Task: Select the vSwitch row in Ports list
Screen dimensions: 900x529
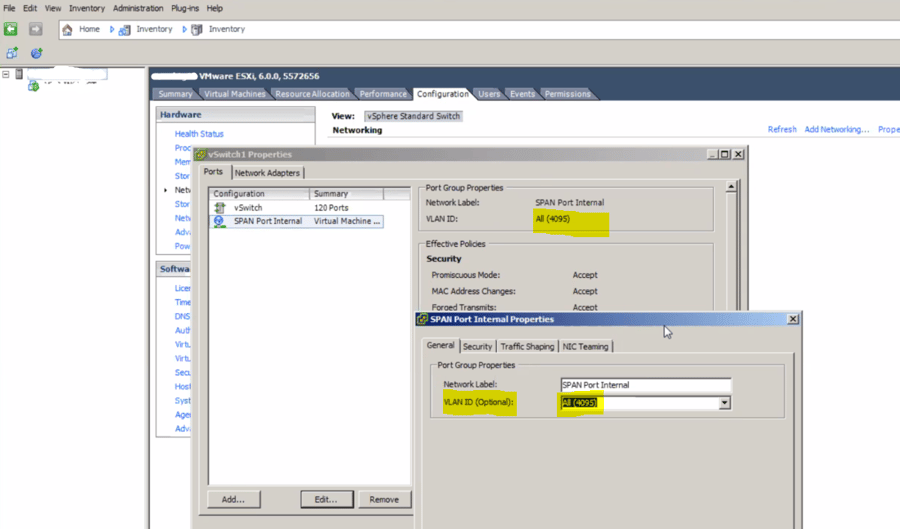Action: (x=296, y=208)
